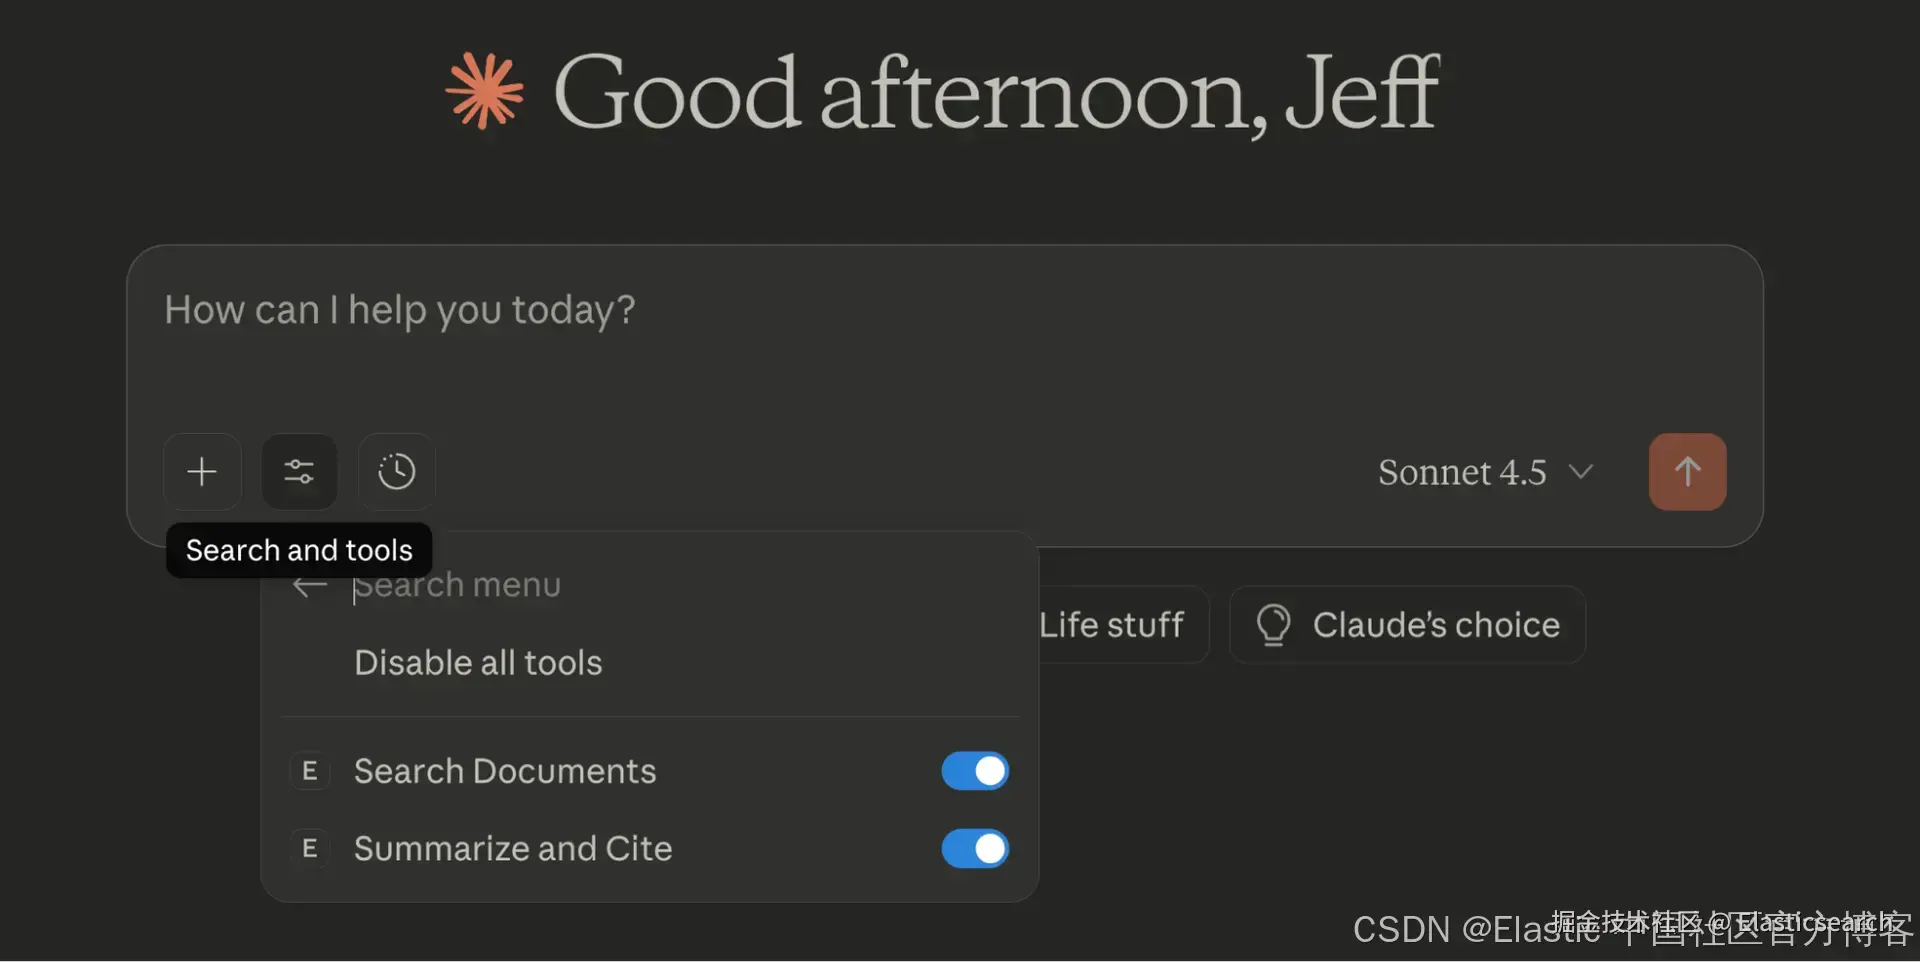Toggle off the Search Documents switch
Viewport: 1920px width, 962px height.
(975, 771)
